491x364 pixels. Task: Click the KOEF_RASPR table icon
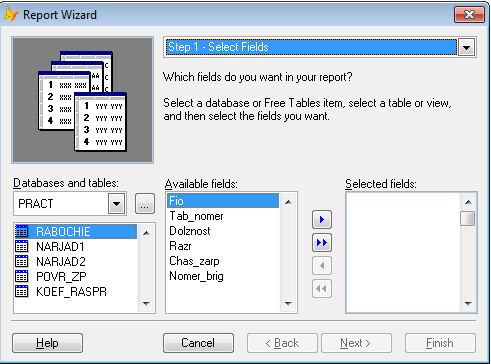click(22, 291)
